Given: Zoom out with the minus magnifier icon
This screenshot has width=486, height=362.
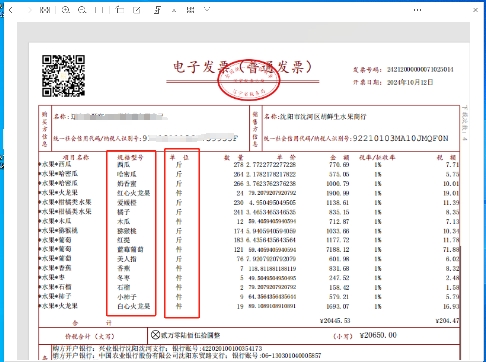Looking at the screenshot, I should [x=82, y=10].
